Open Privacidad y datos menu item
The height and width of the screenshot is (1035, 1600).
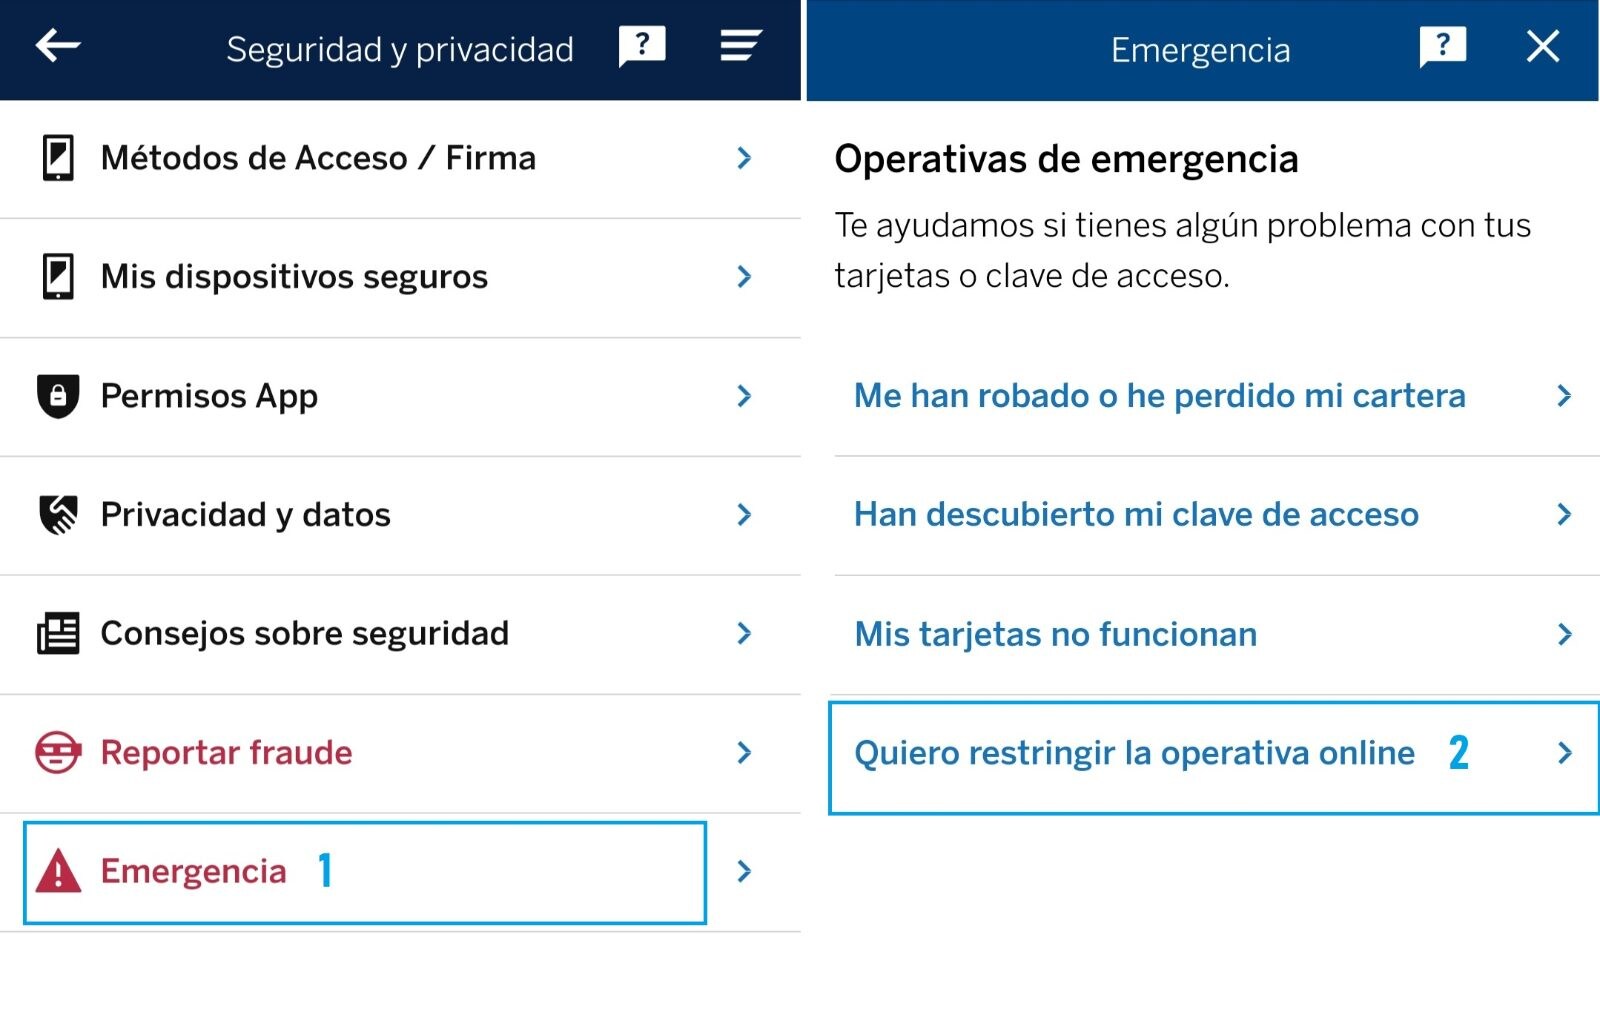[246, 515]
